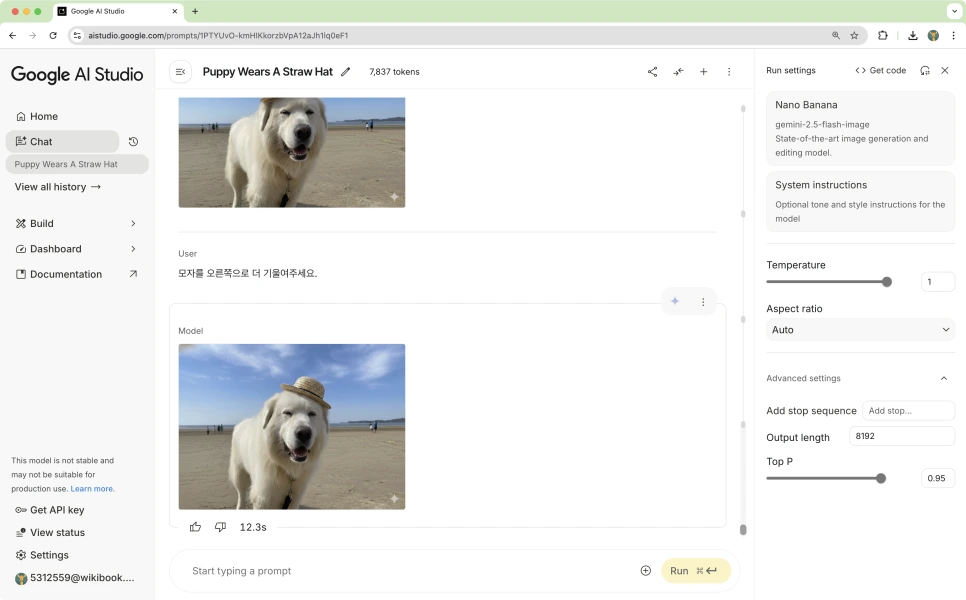Expand the Dashboard menu
The width and height of the screenshot is (966, 600).
coord(76,249)
